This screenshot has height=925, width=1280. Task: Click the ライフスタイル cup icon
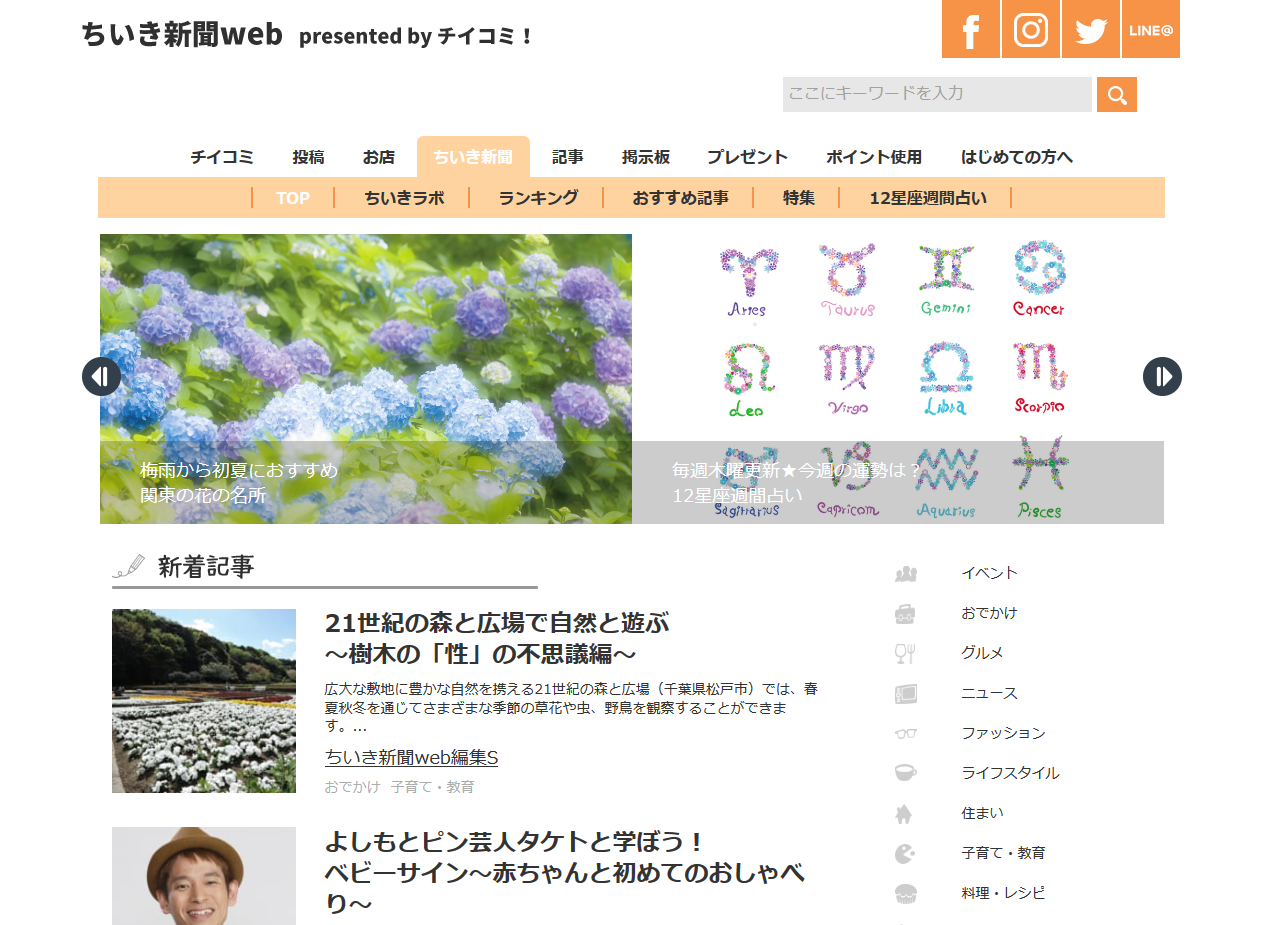coord(906,773)
